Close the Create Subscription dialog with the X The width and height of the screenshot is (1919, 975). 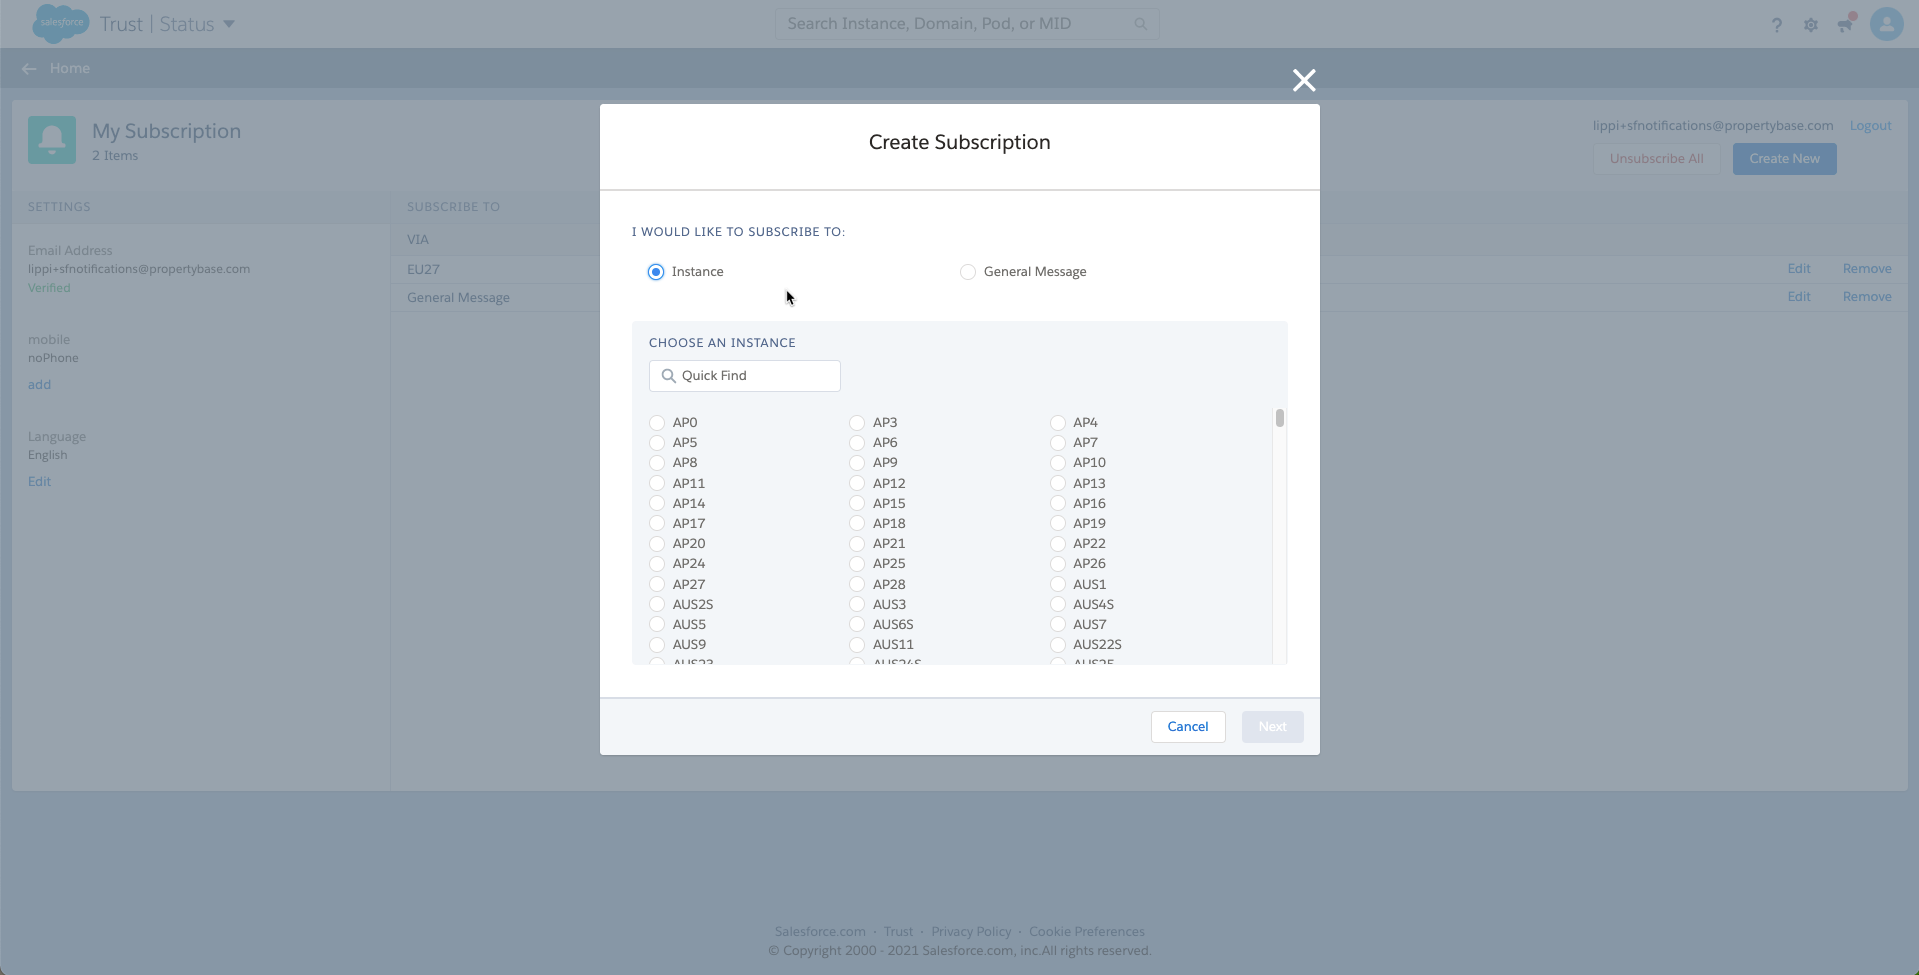(1304, 80)
